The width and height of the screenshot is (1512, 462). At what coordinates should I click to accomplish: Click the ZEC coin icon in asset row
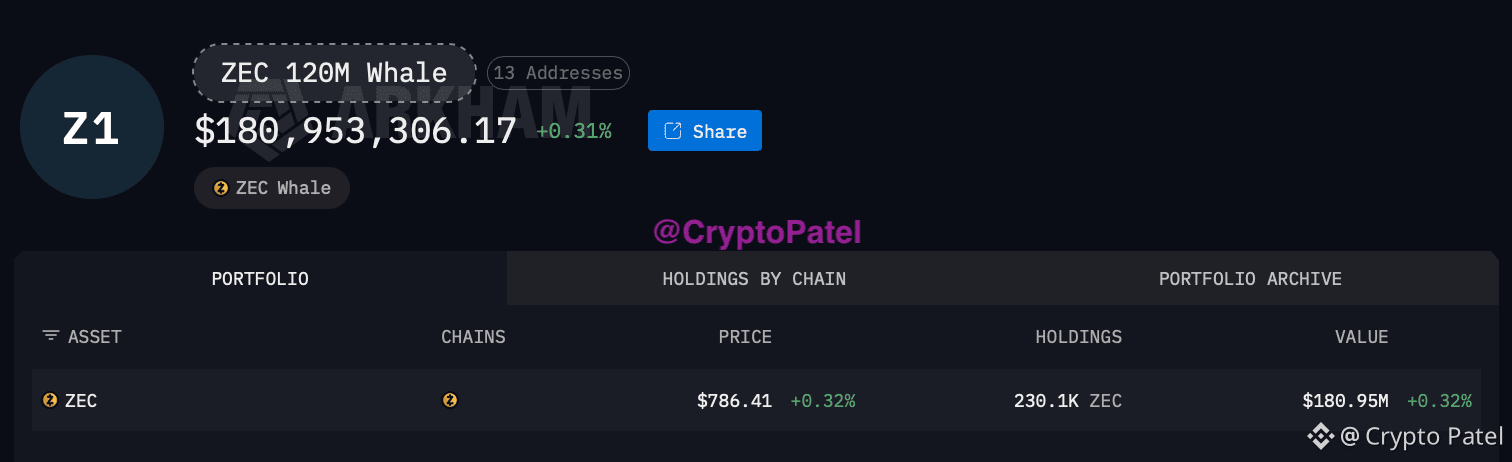(50, 400)
